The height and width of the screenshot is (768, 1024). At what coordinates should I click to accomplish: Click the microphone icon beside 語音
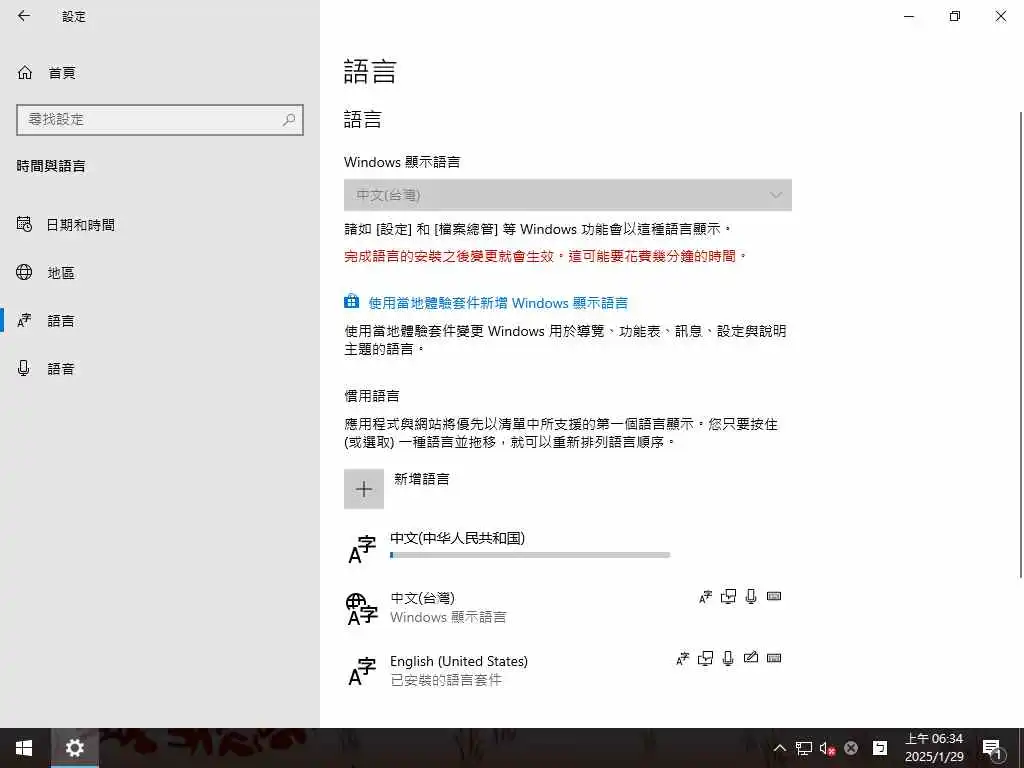point(24,368)
